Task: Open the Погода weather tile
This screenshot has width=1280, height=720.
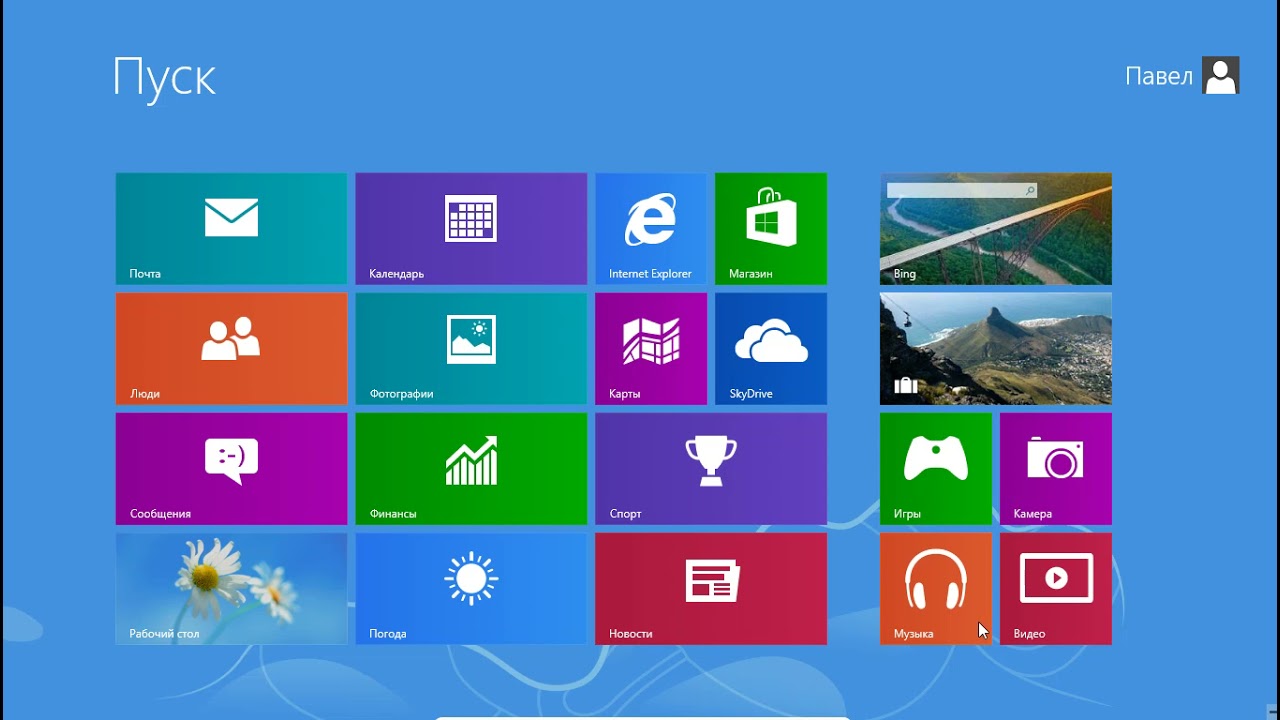Action: pos(471,589)
